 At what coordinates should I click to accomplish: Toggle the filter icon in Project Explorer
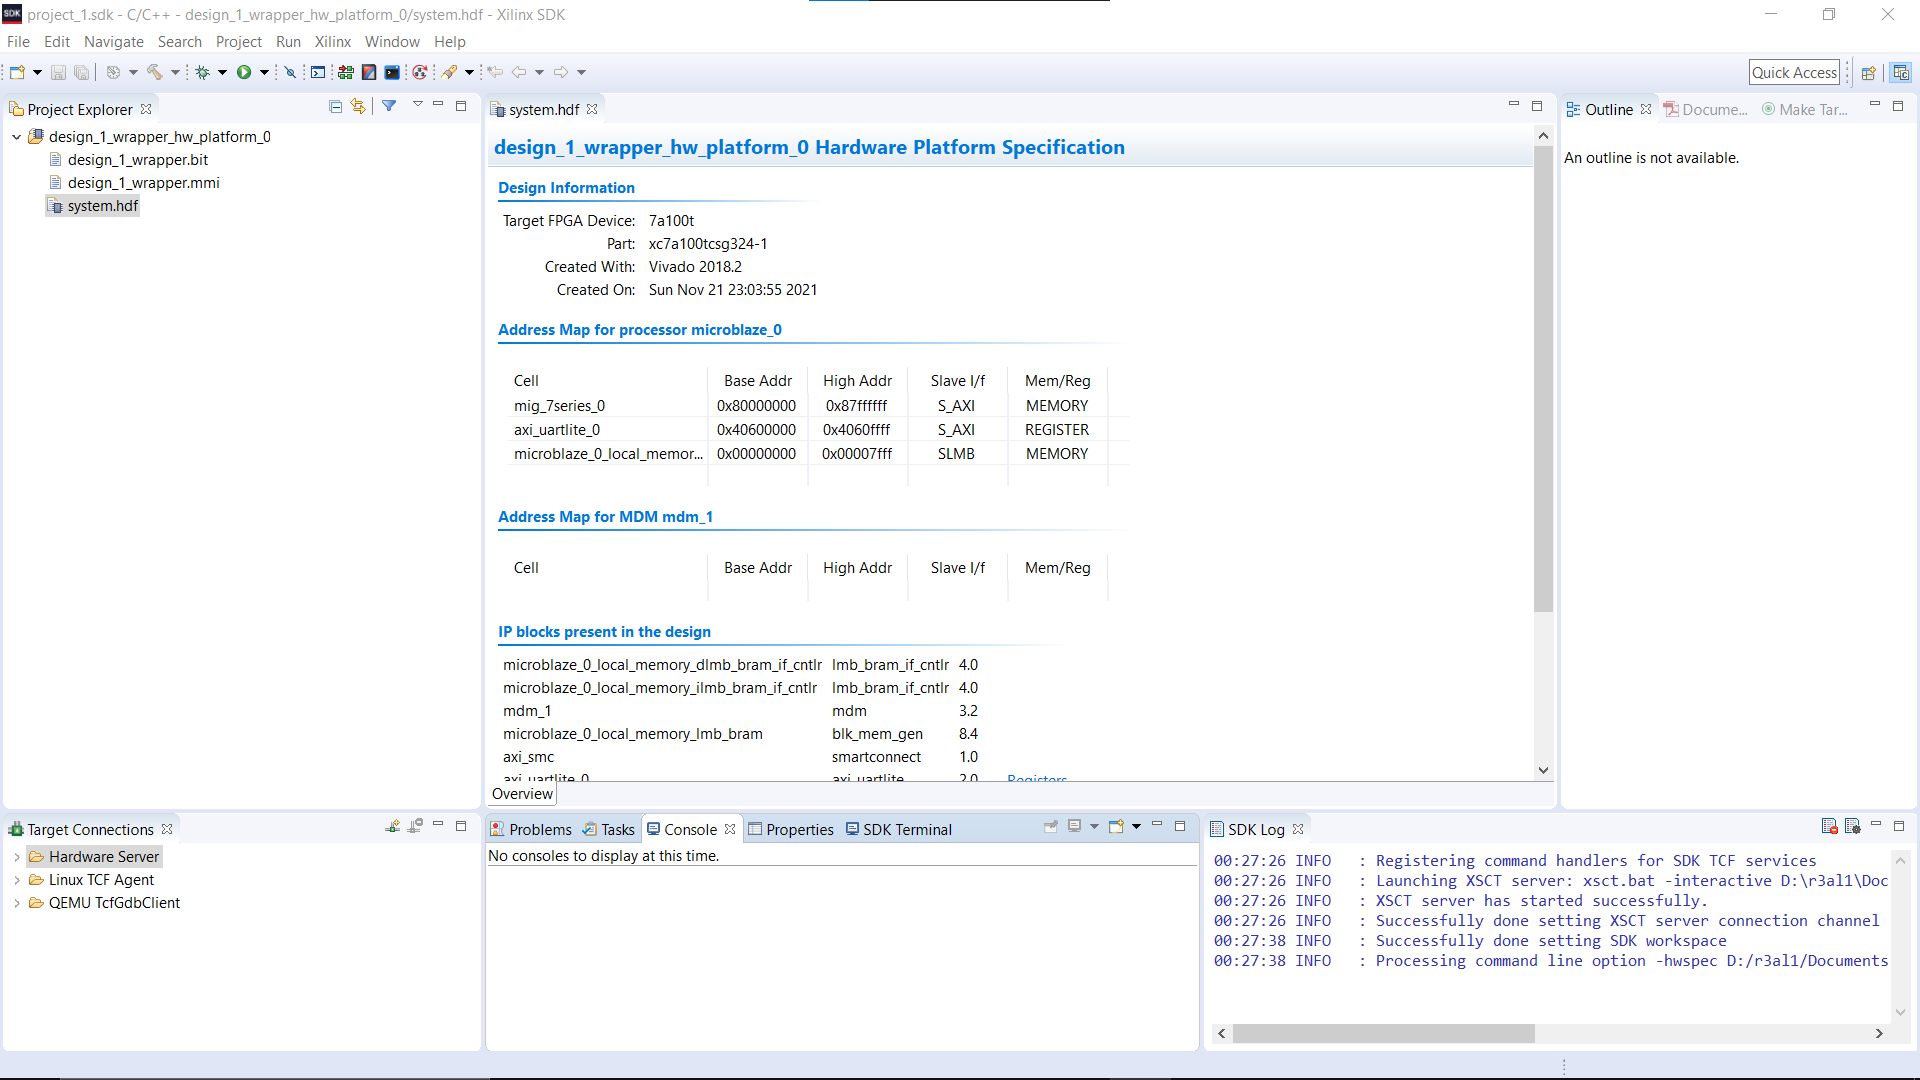click(388, 106)
